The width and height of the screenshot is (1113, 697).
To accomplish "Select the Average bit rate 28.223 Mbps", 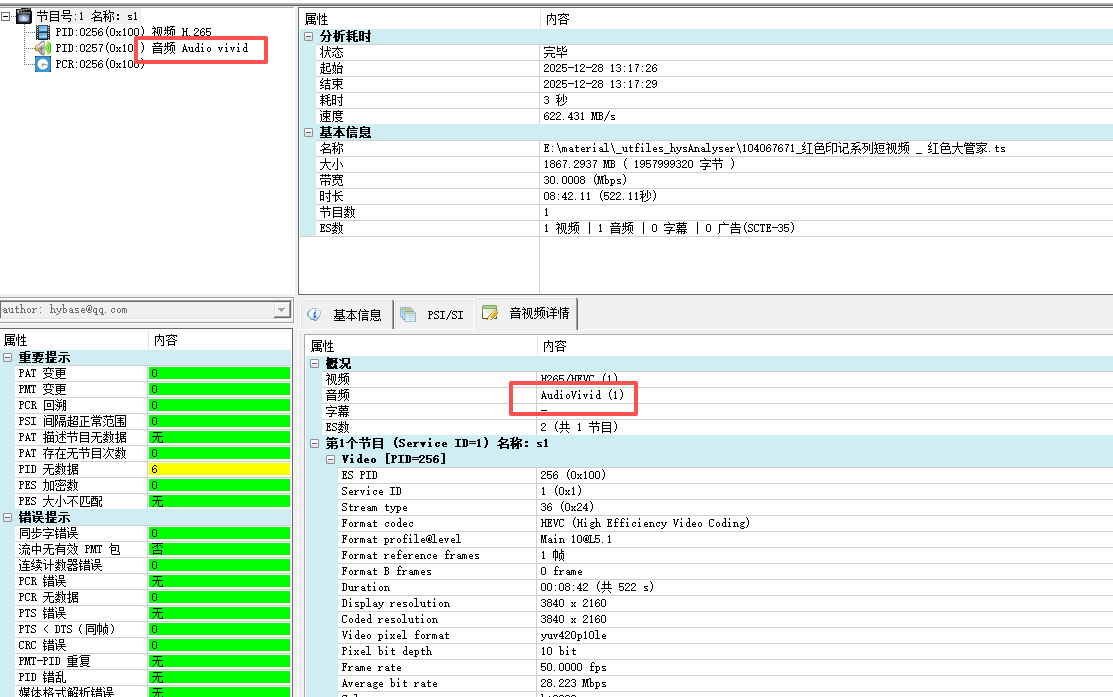I will [573, 683].
